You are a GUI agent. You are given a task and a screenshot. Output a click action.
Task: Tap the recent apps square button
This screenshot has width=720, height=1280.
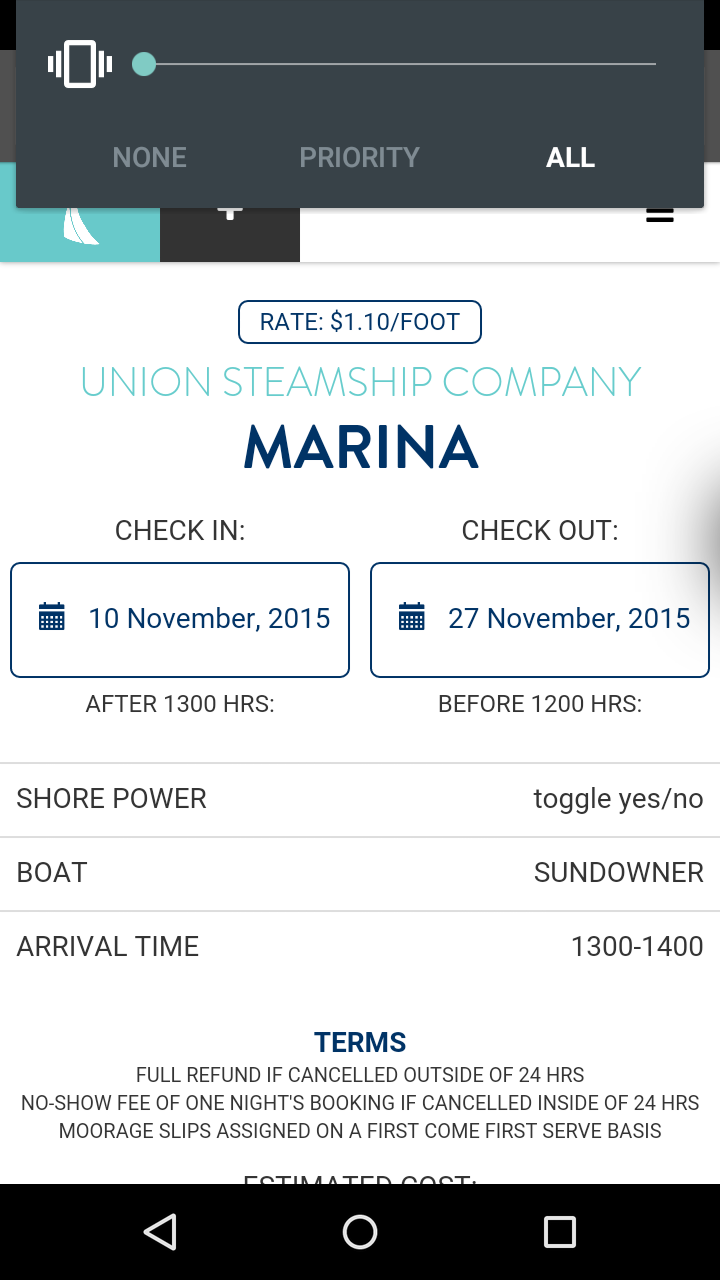coord(559,1232)
